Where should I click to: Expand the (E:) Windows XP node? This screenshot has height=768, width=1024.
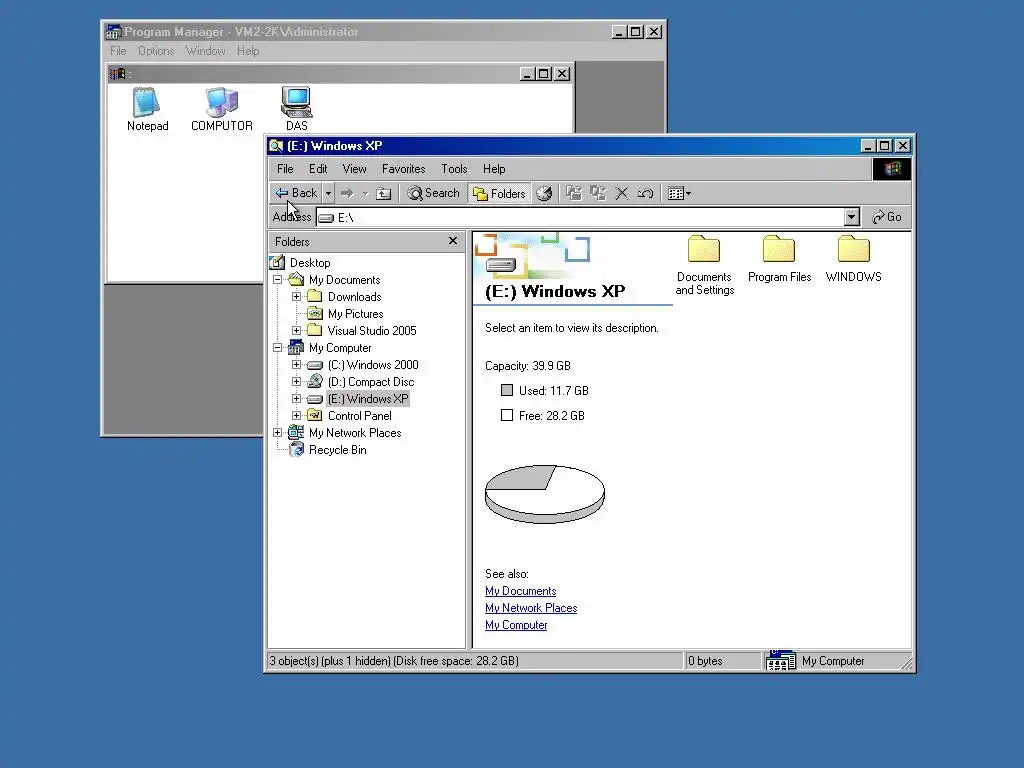(x=296, y=398)
